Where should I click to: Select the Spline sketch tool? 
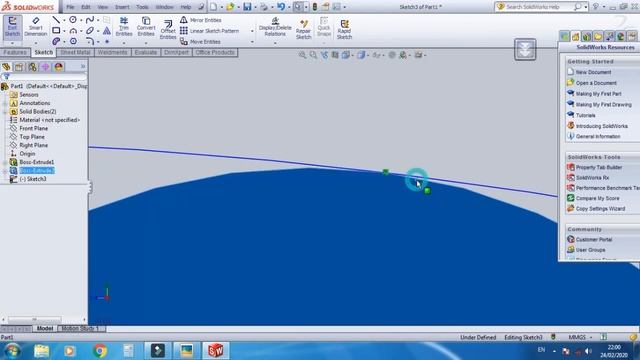[x=89, y=20]
